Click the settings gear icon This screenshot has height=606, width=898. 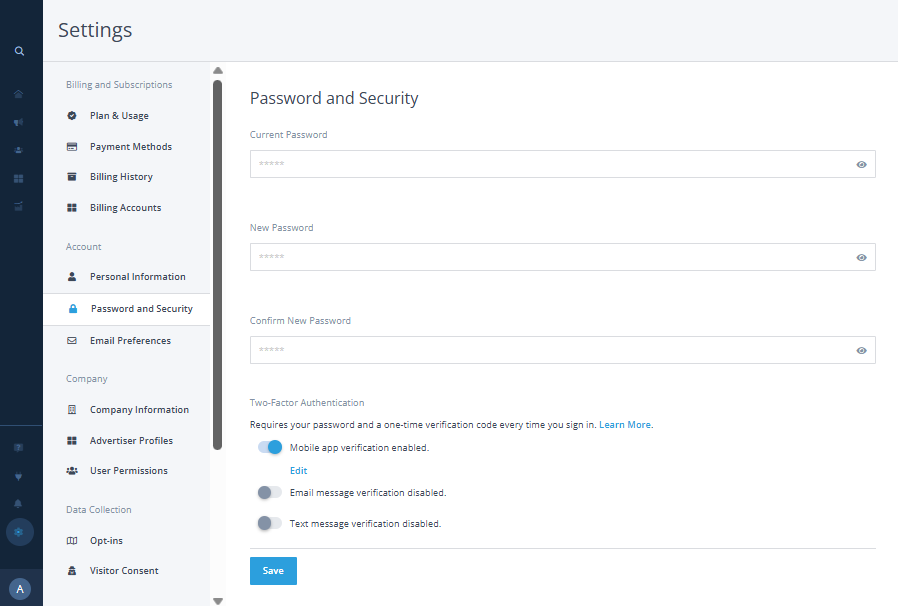pyautogui.click(x=18, y=532)
